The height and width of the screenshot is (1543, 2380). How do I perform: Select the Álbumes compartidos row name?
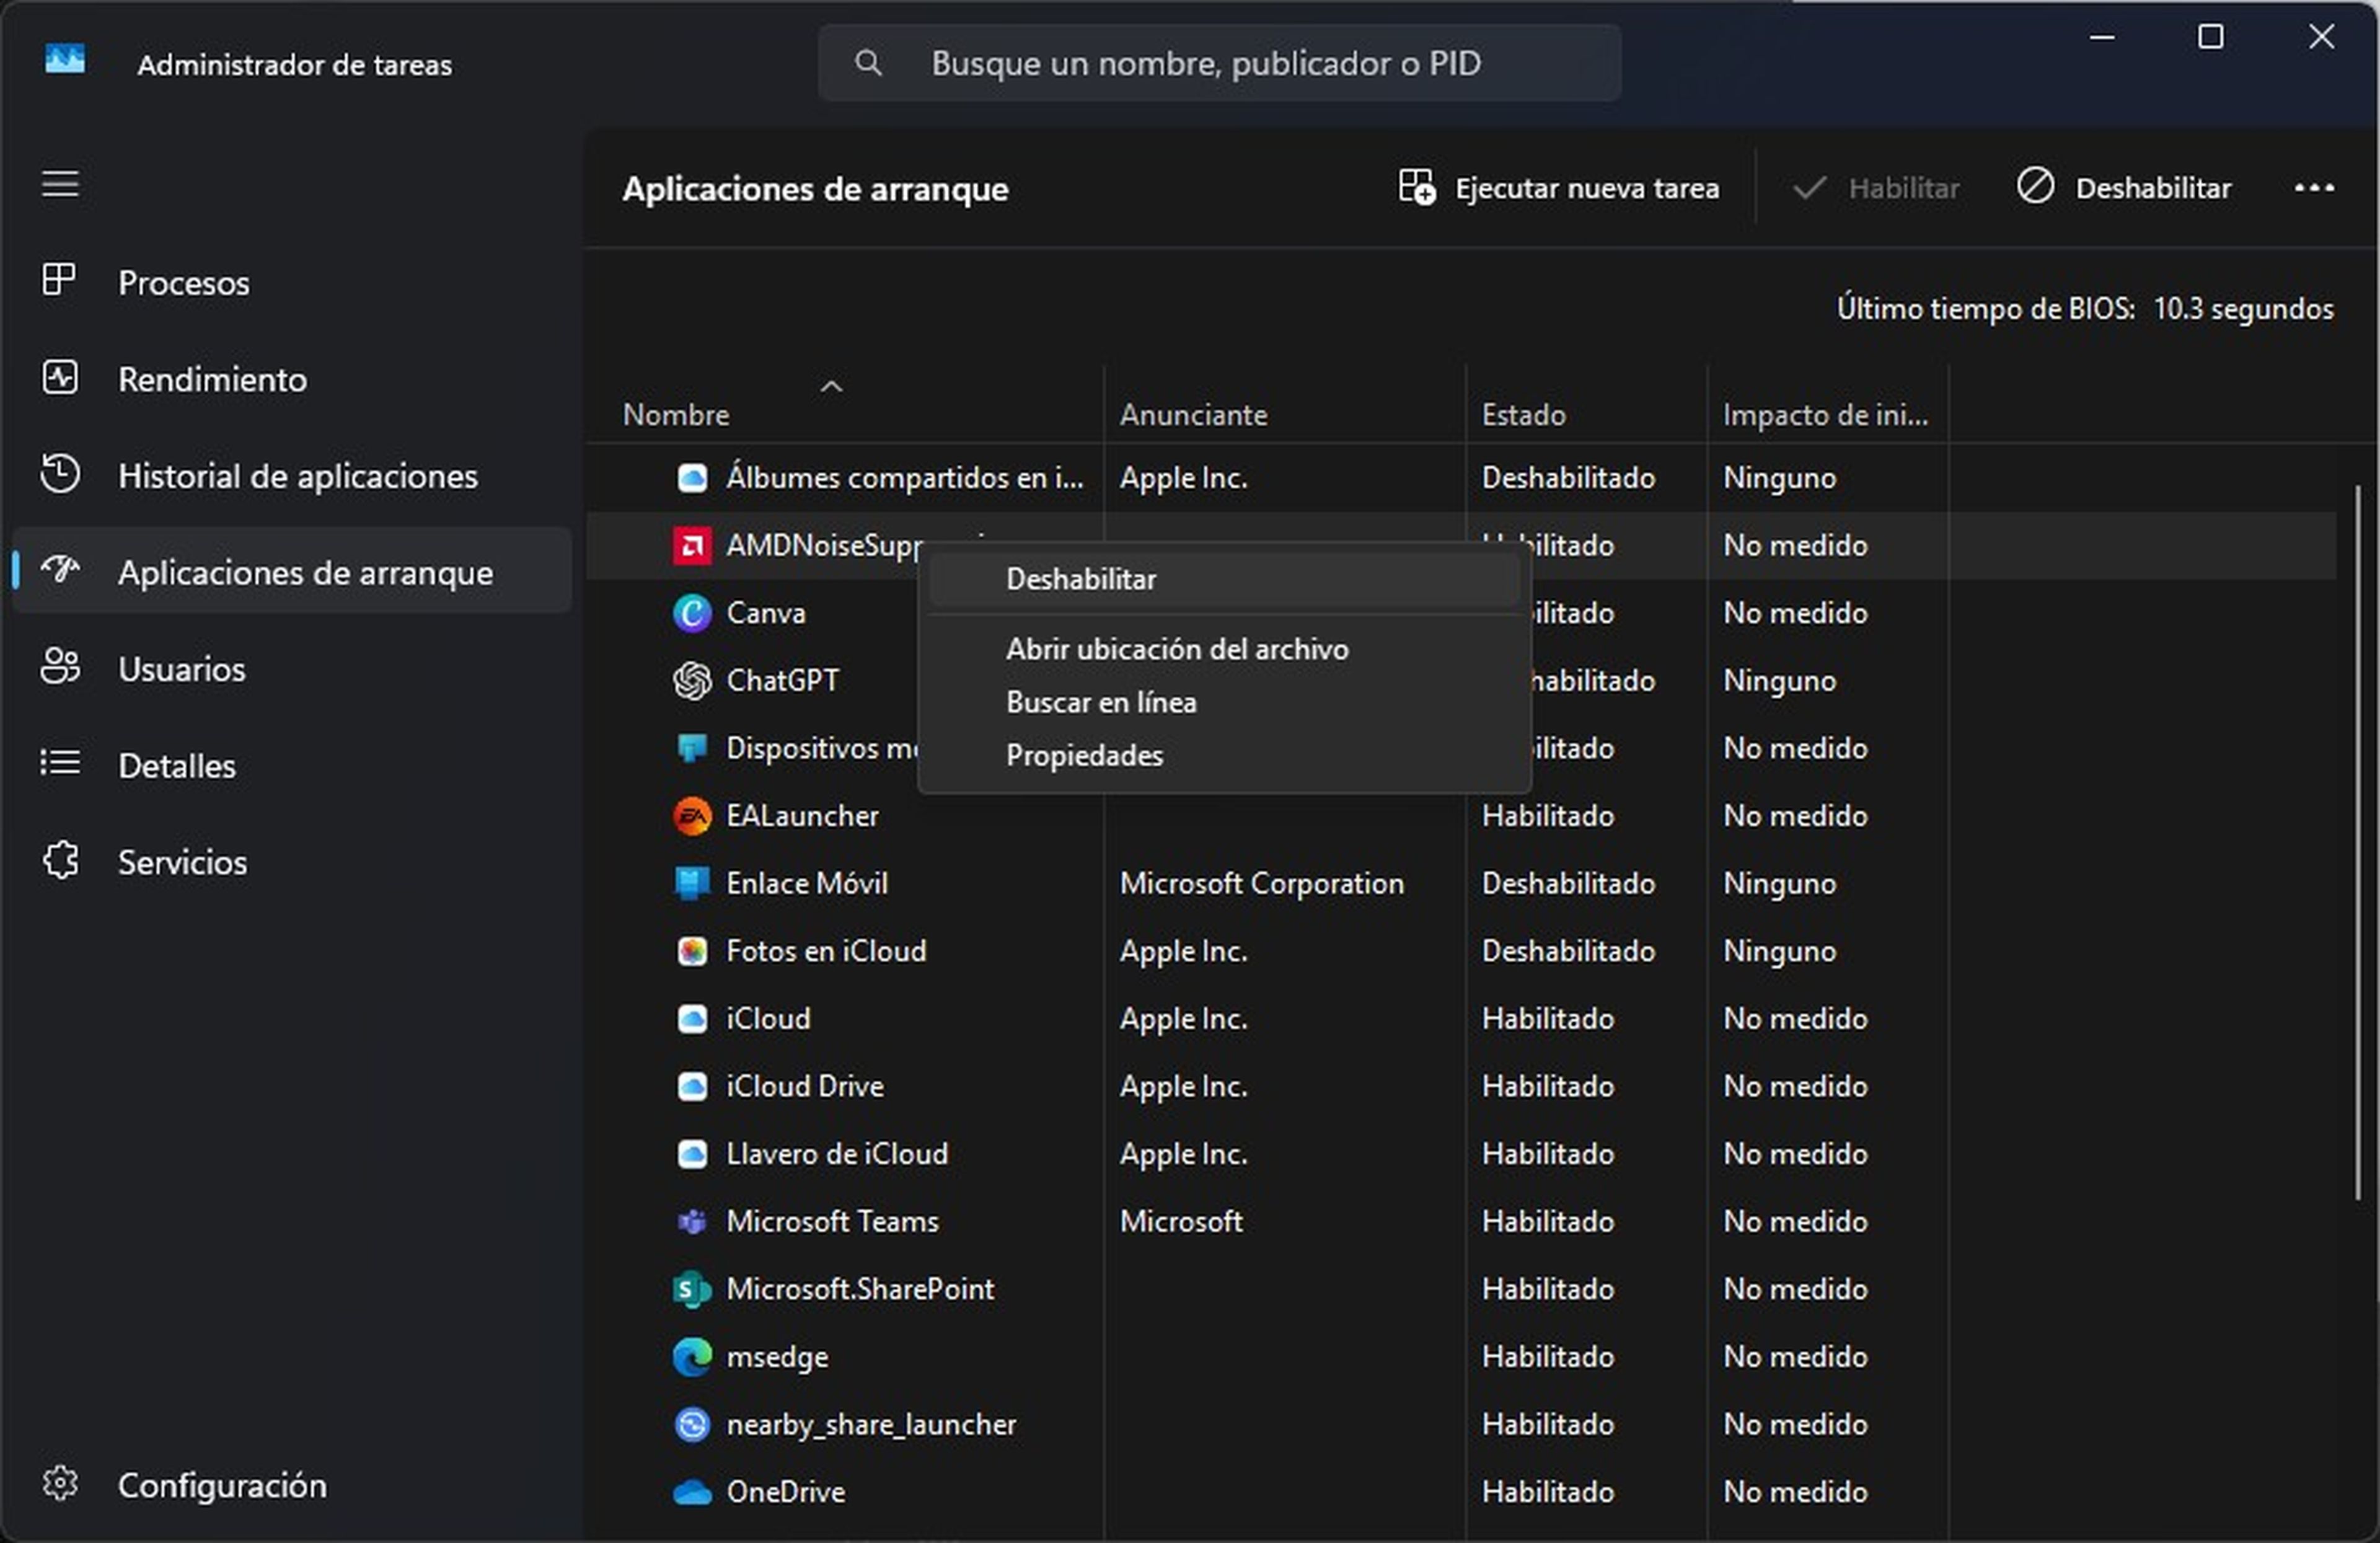point(904,477)
